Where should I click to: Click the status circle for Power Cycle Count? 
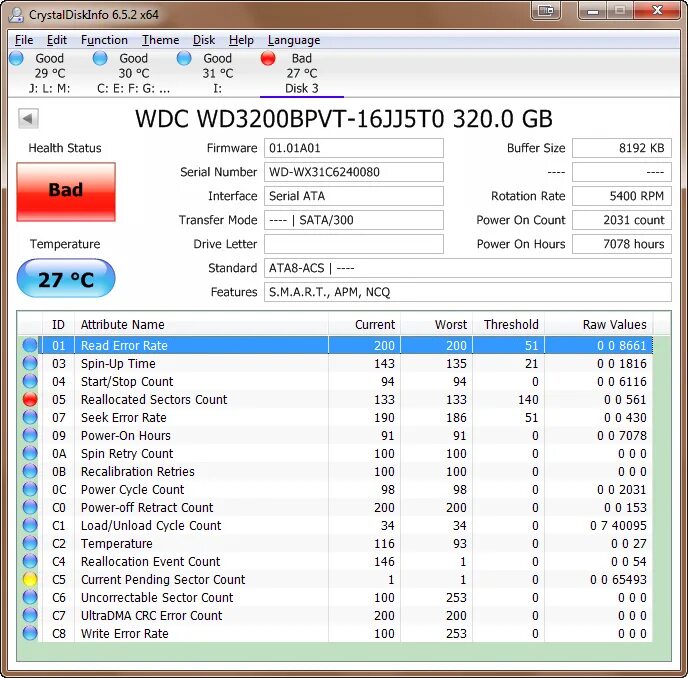(30, 489)
